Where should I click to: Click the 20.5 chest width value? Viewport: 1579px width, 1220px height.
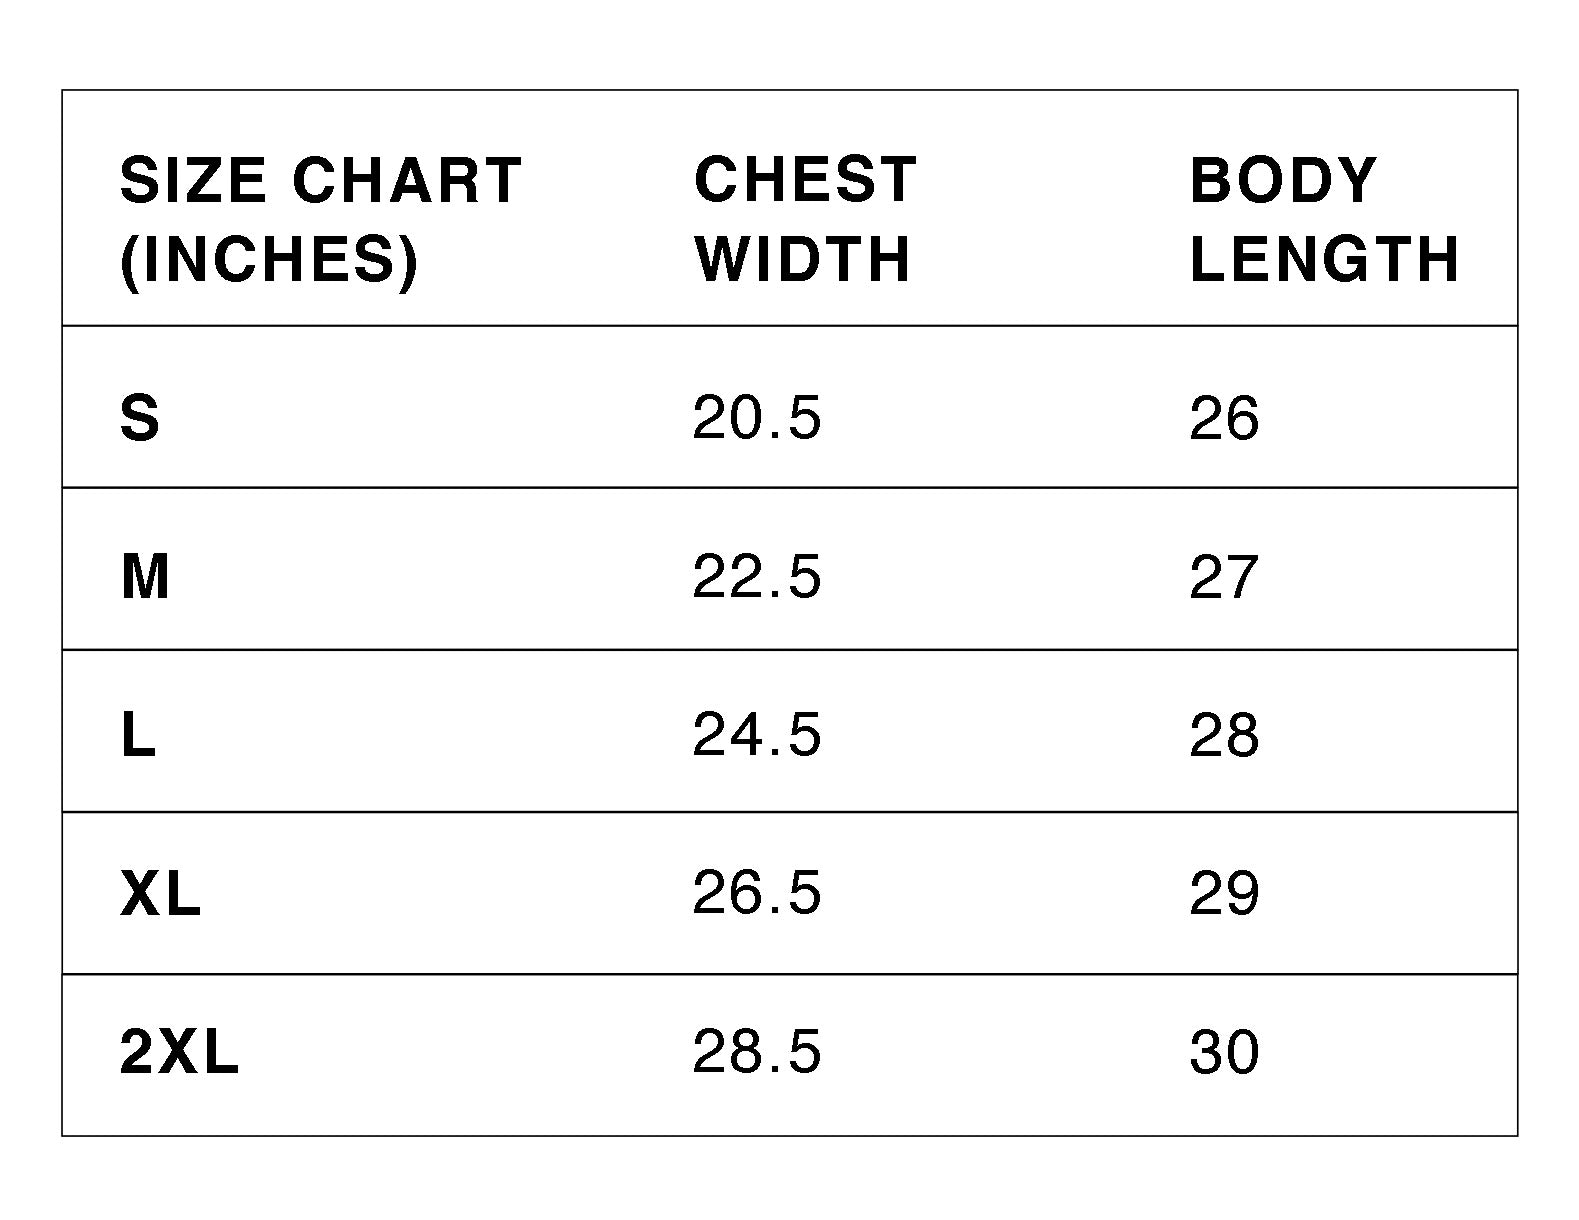756,418
